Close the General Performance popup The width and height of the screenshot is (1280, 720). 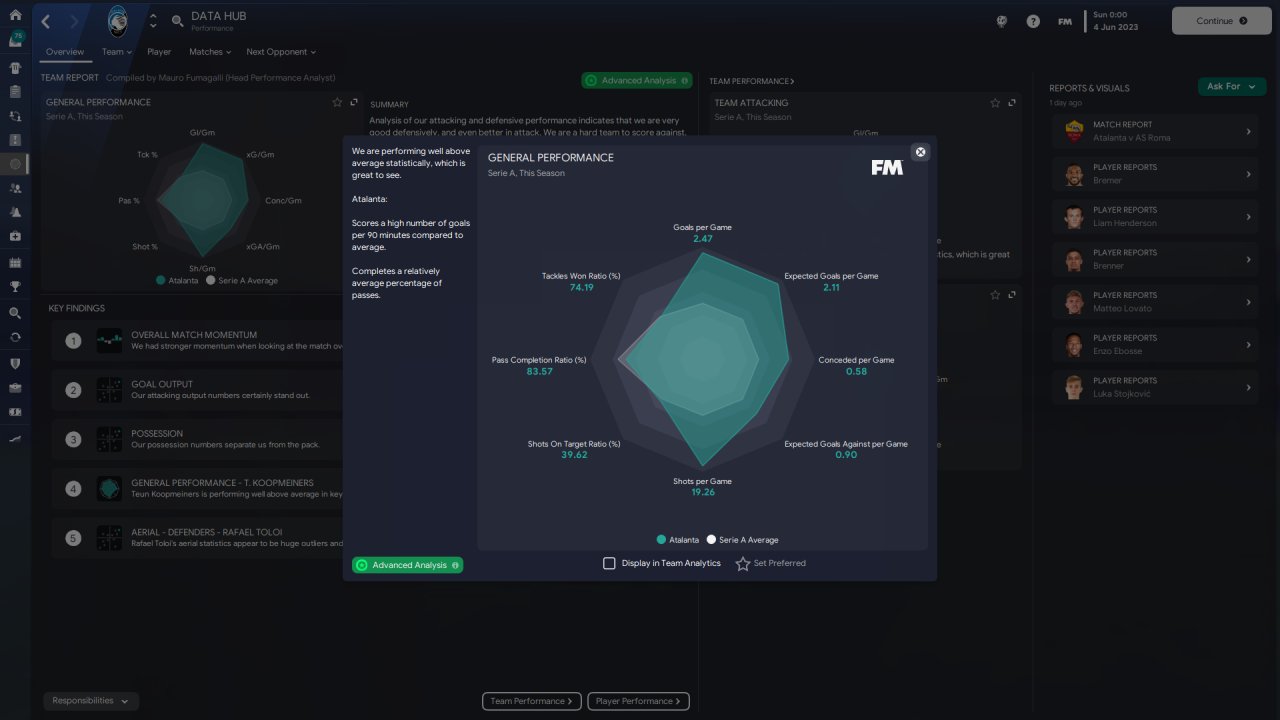click(921, 152)
